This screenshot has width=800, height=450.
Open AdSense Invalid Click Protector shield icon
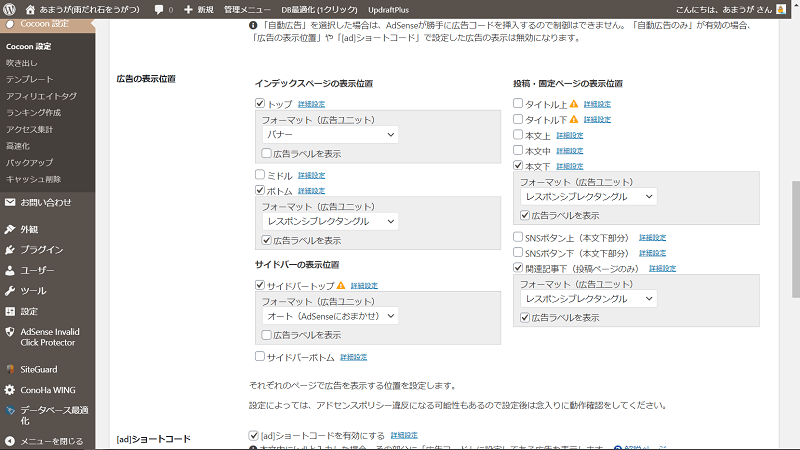point(10,332)
